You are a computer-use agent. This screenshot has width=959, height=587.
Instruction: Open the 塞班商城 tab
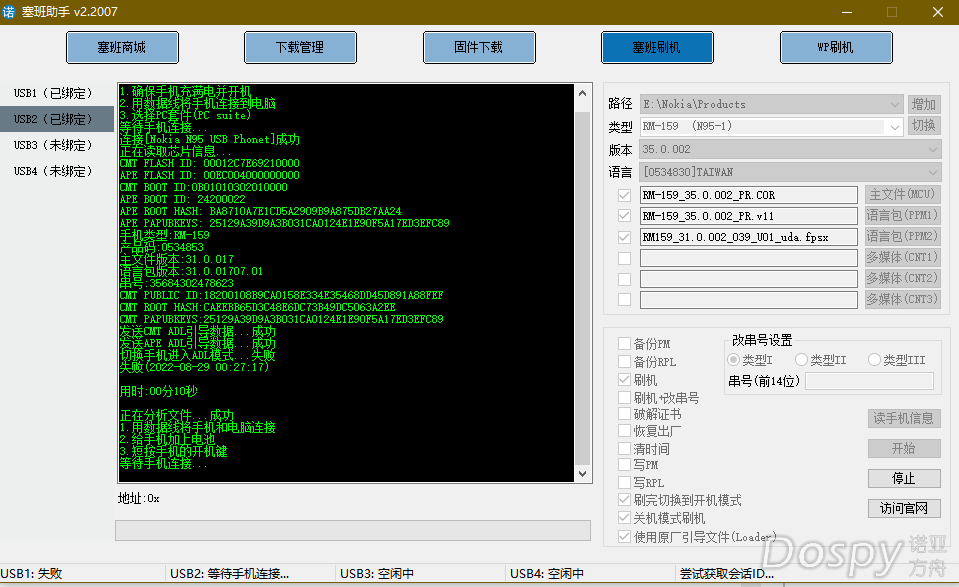122,47
